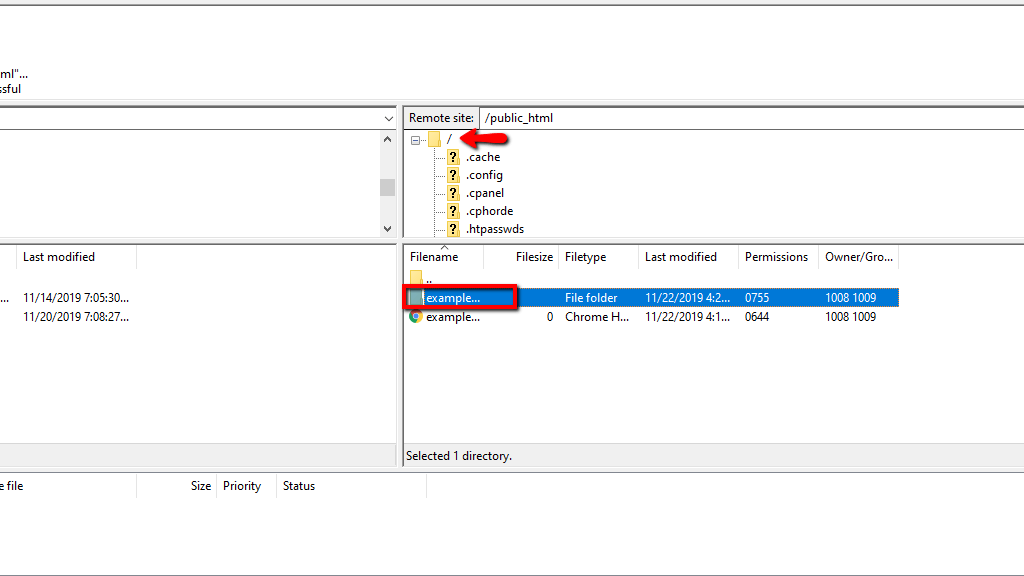
Task: Click the Chrome icon of the example HTML file
Action: click(x=415, y=317)
